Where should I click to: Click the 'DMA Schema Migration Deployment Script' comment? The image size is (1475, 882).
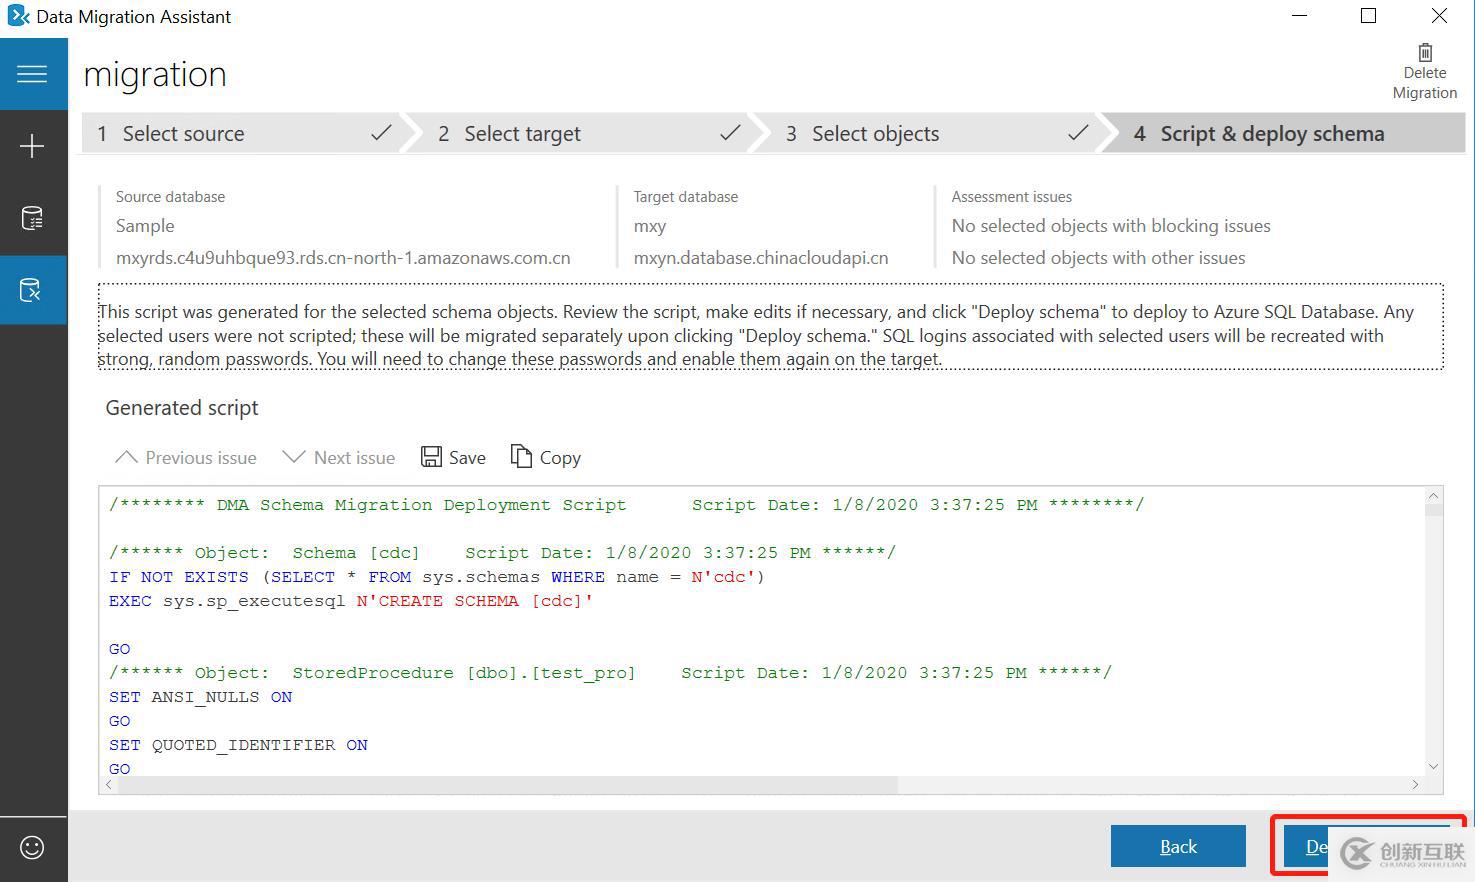tap(627, 505)
